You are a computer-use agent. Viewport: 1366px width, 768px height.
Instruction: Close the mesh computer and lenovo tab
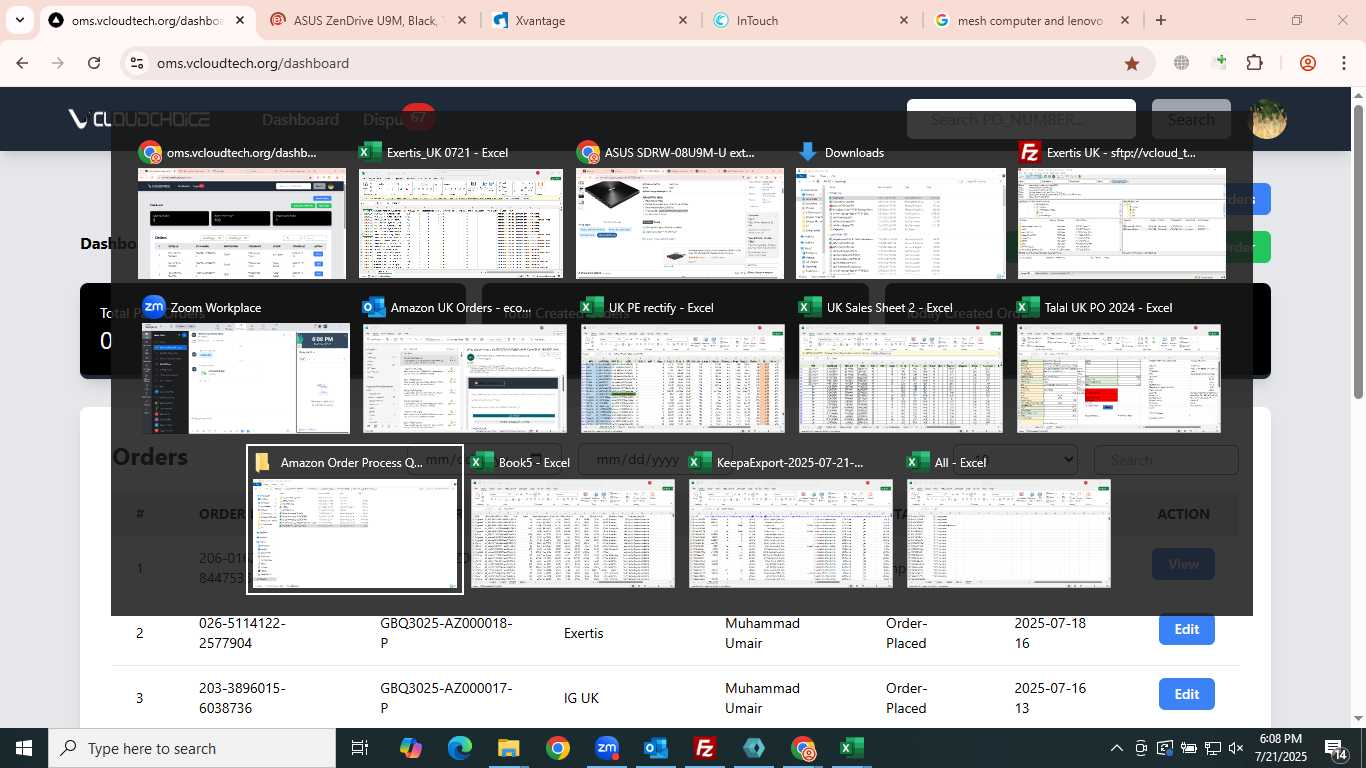click(x=1125, y=20)
